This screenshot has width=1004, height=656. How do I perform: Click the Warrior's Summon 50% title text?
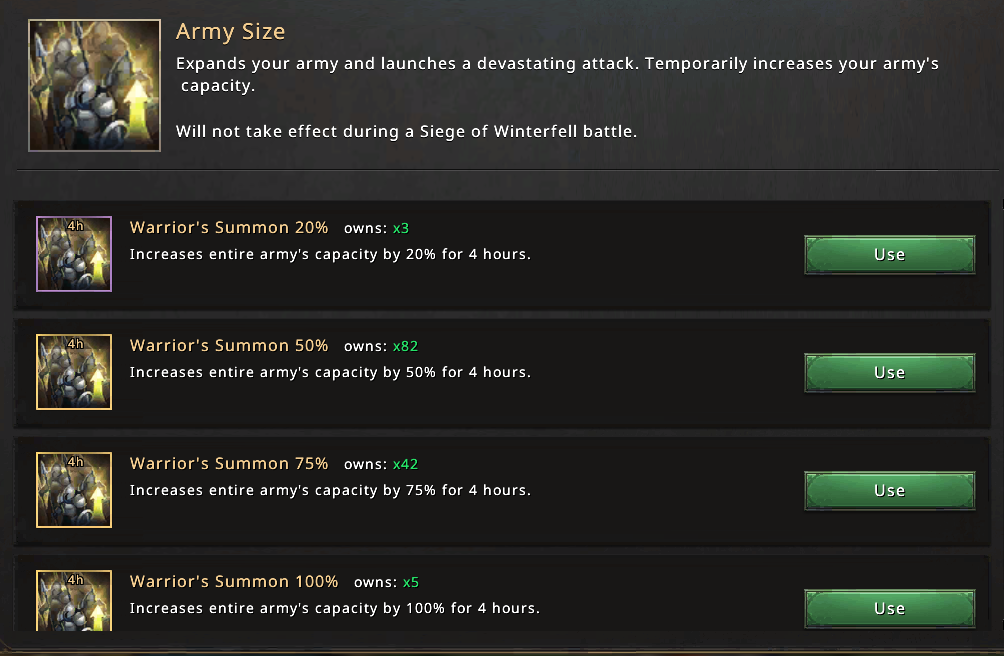point(229,346)
